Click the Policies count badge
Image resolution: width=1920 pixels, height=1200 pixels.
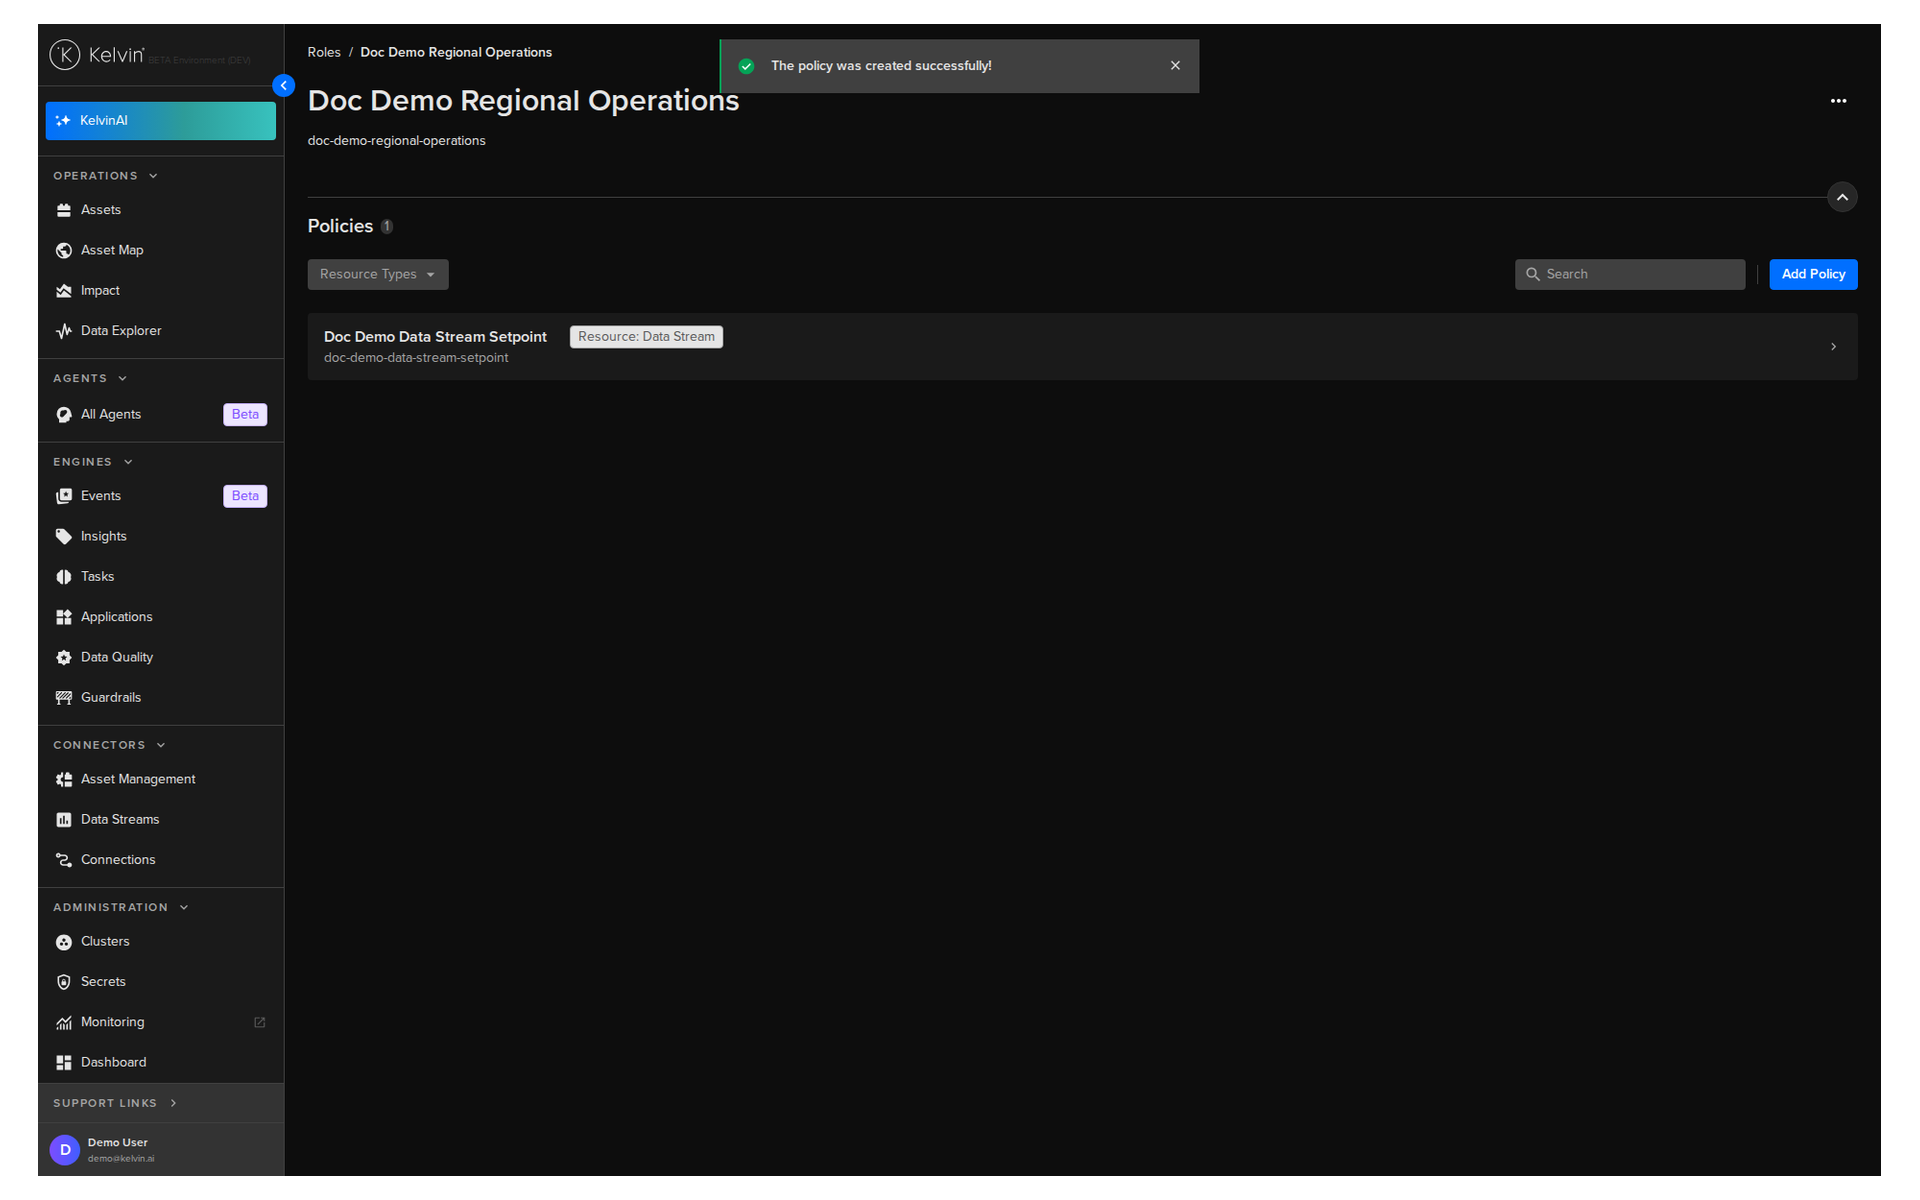[x=387, y=227]
